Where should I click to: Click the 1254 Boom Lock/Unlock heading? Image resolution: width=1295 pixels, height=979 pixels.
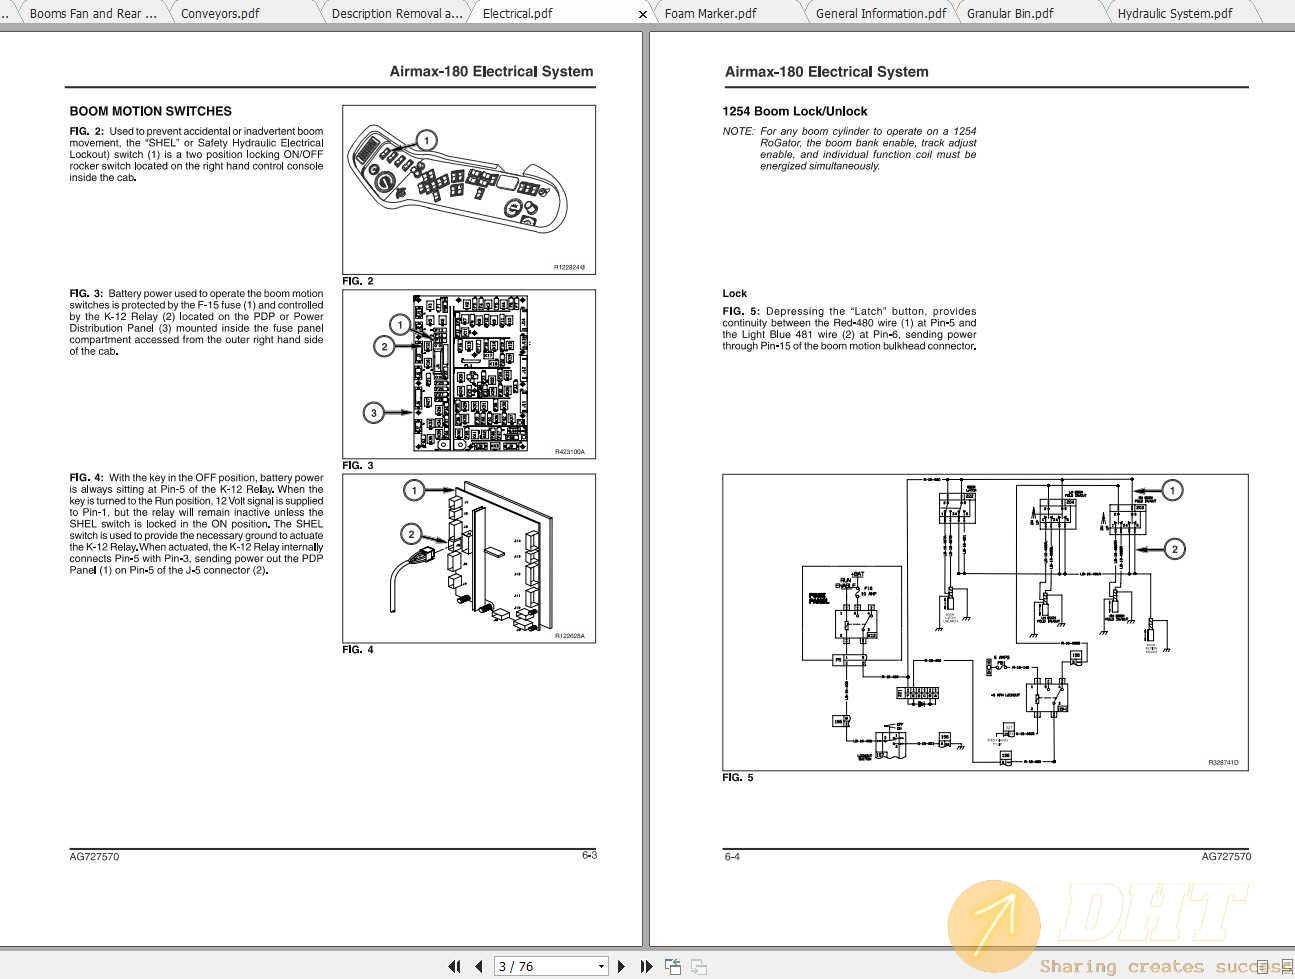(x=795, y=111)
